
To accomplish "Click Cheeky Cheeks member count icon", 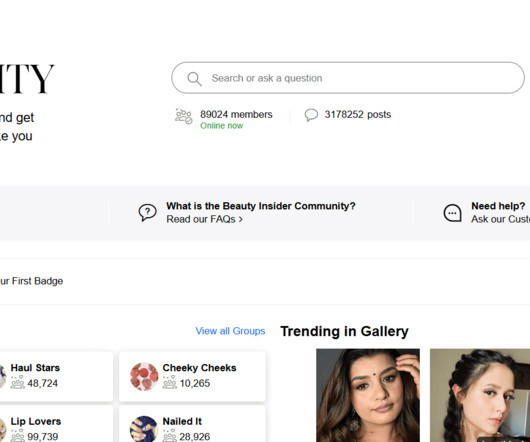I will (169, 382).
